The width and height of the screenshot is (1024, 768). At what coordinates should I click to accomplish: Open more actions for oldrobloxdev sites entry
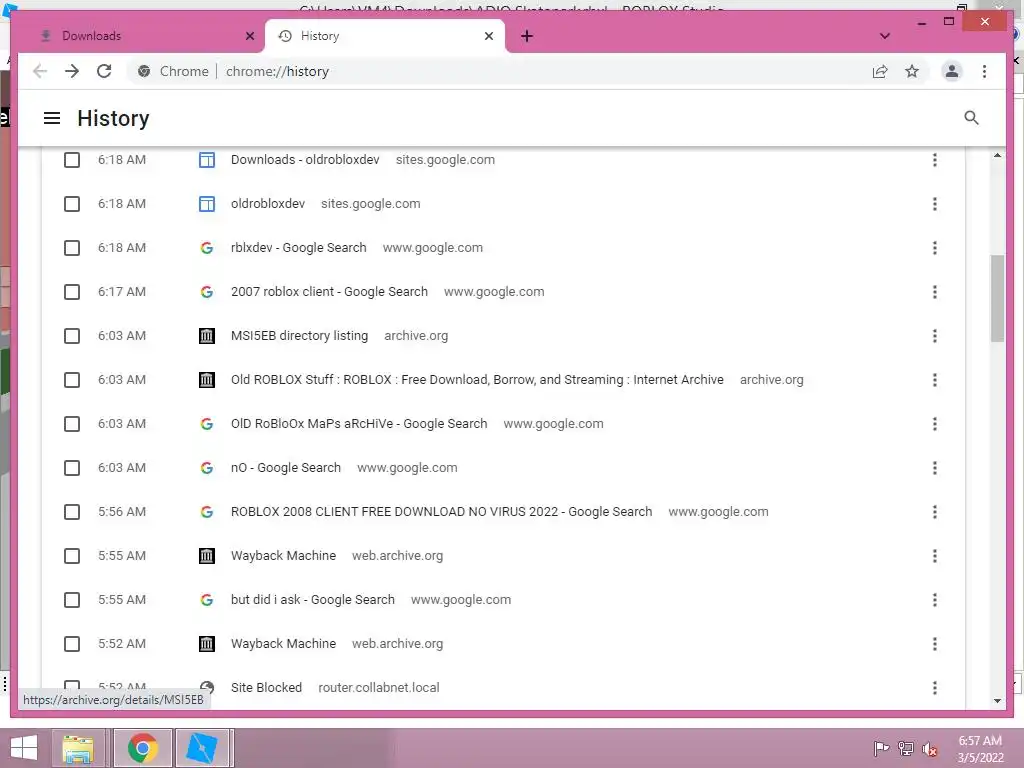(x=935, y=204)
